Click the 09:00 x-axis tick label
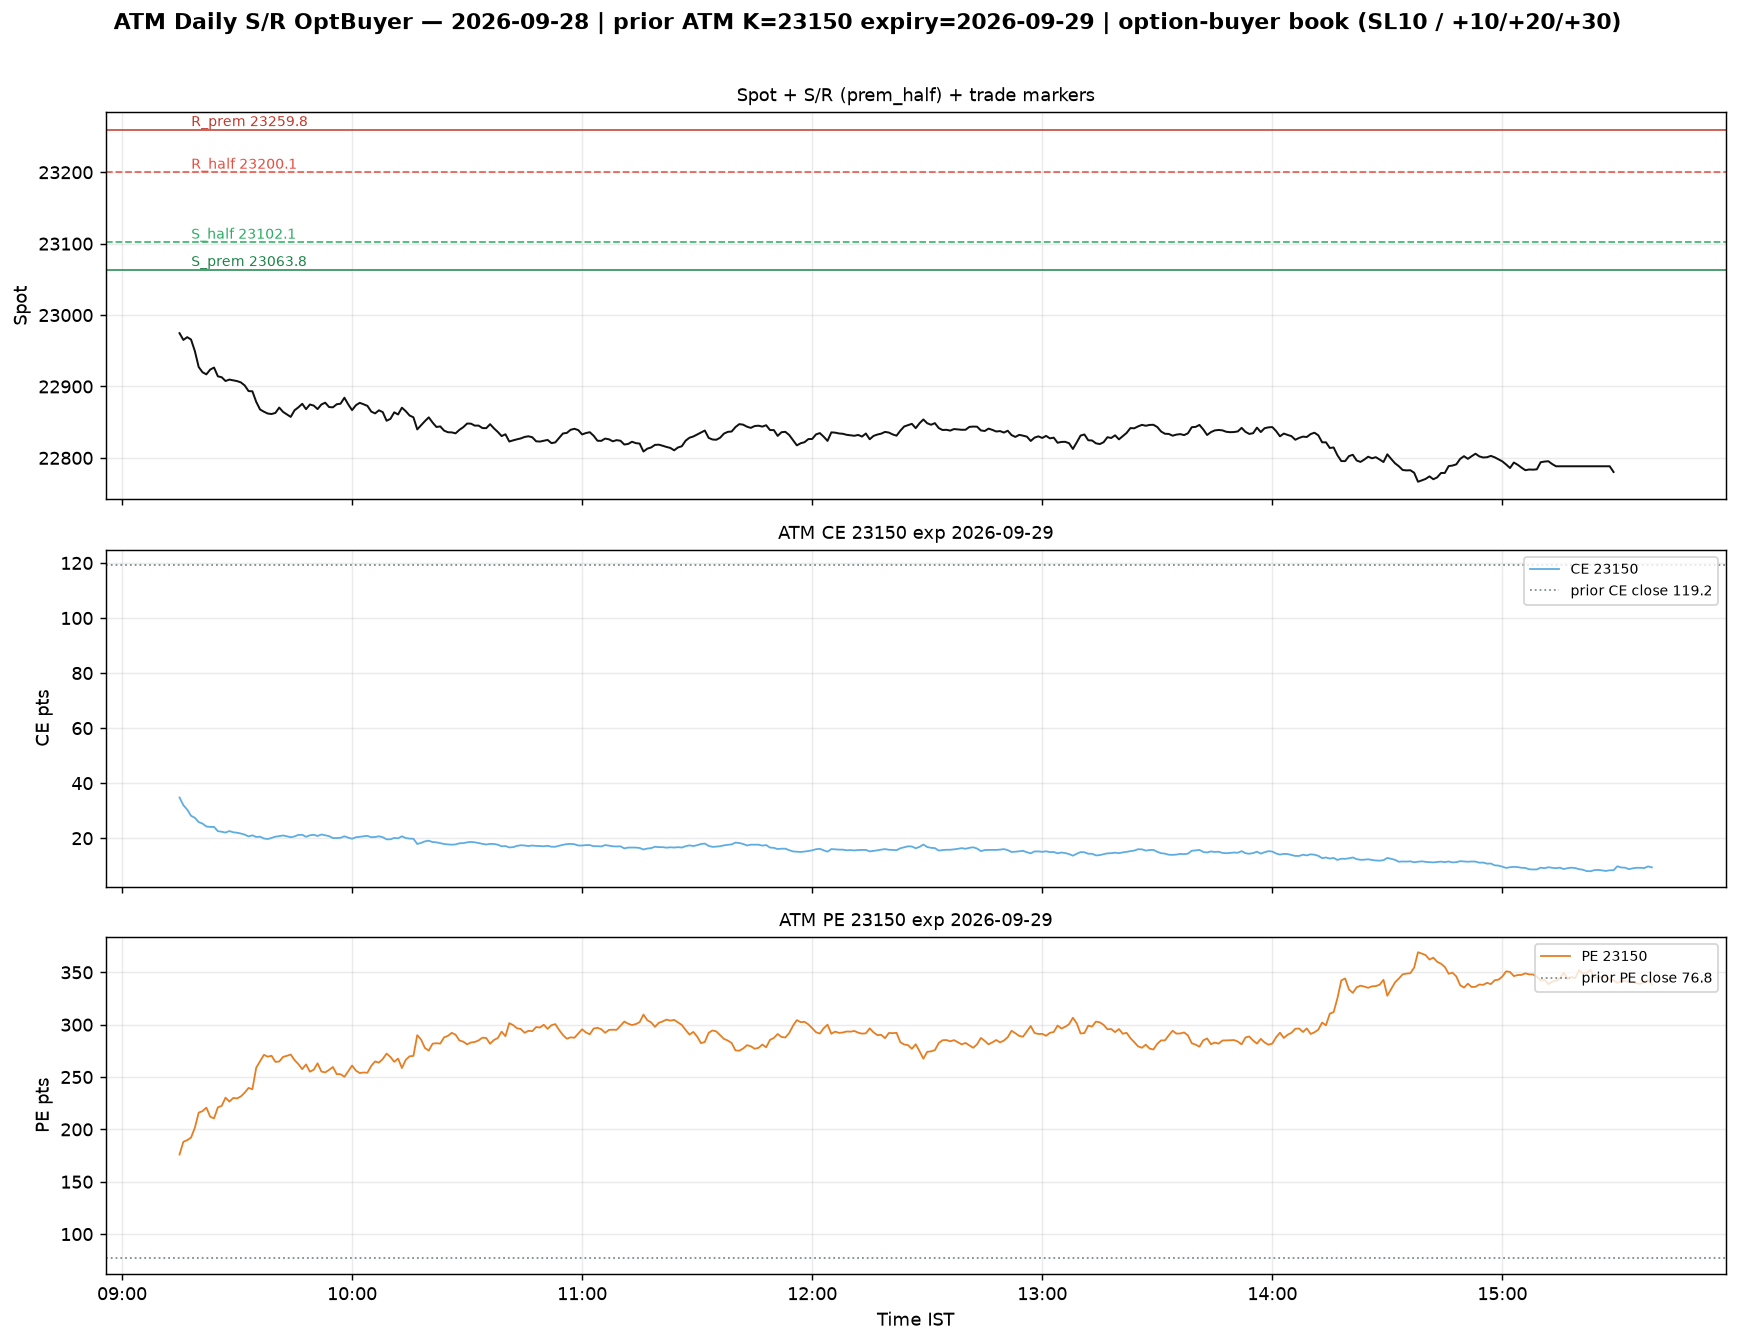Viewport: 1738px width, 1343px height. [122, 1294]
